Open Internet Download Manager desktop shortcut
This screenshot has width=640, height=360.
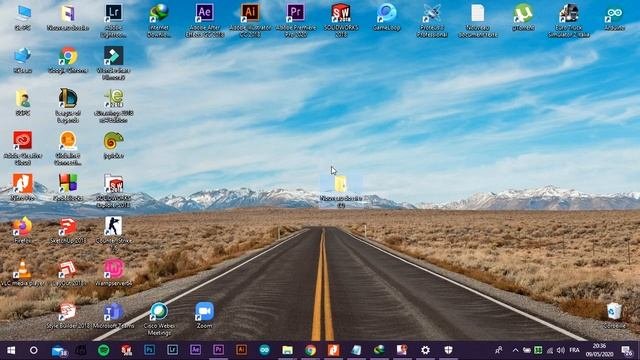159,21
